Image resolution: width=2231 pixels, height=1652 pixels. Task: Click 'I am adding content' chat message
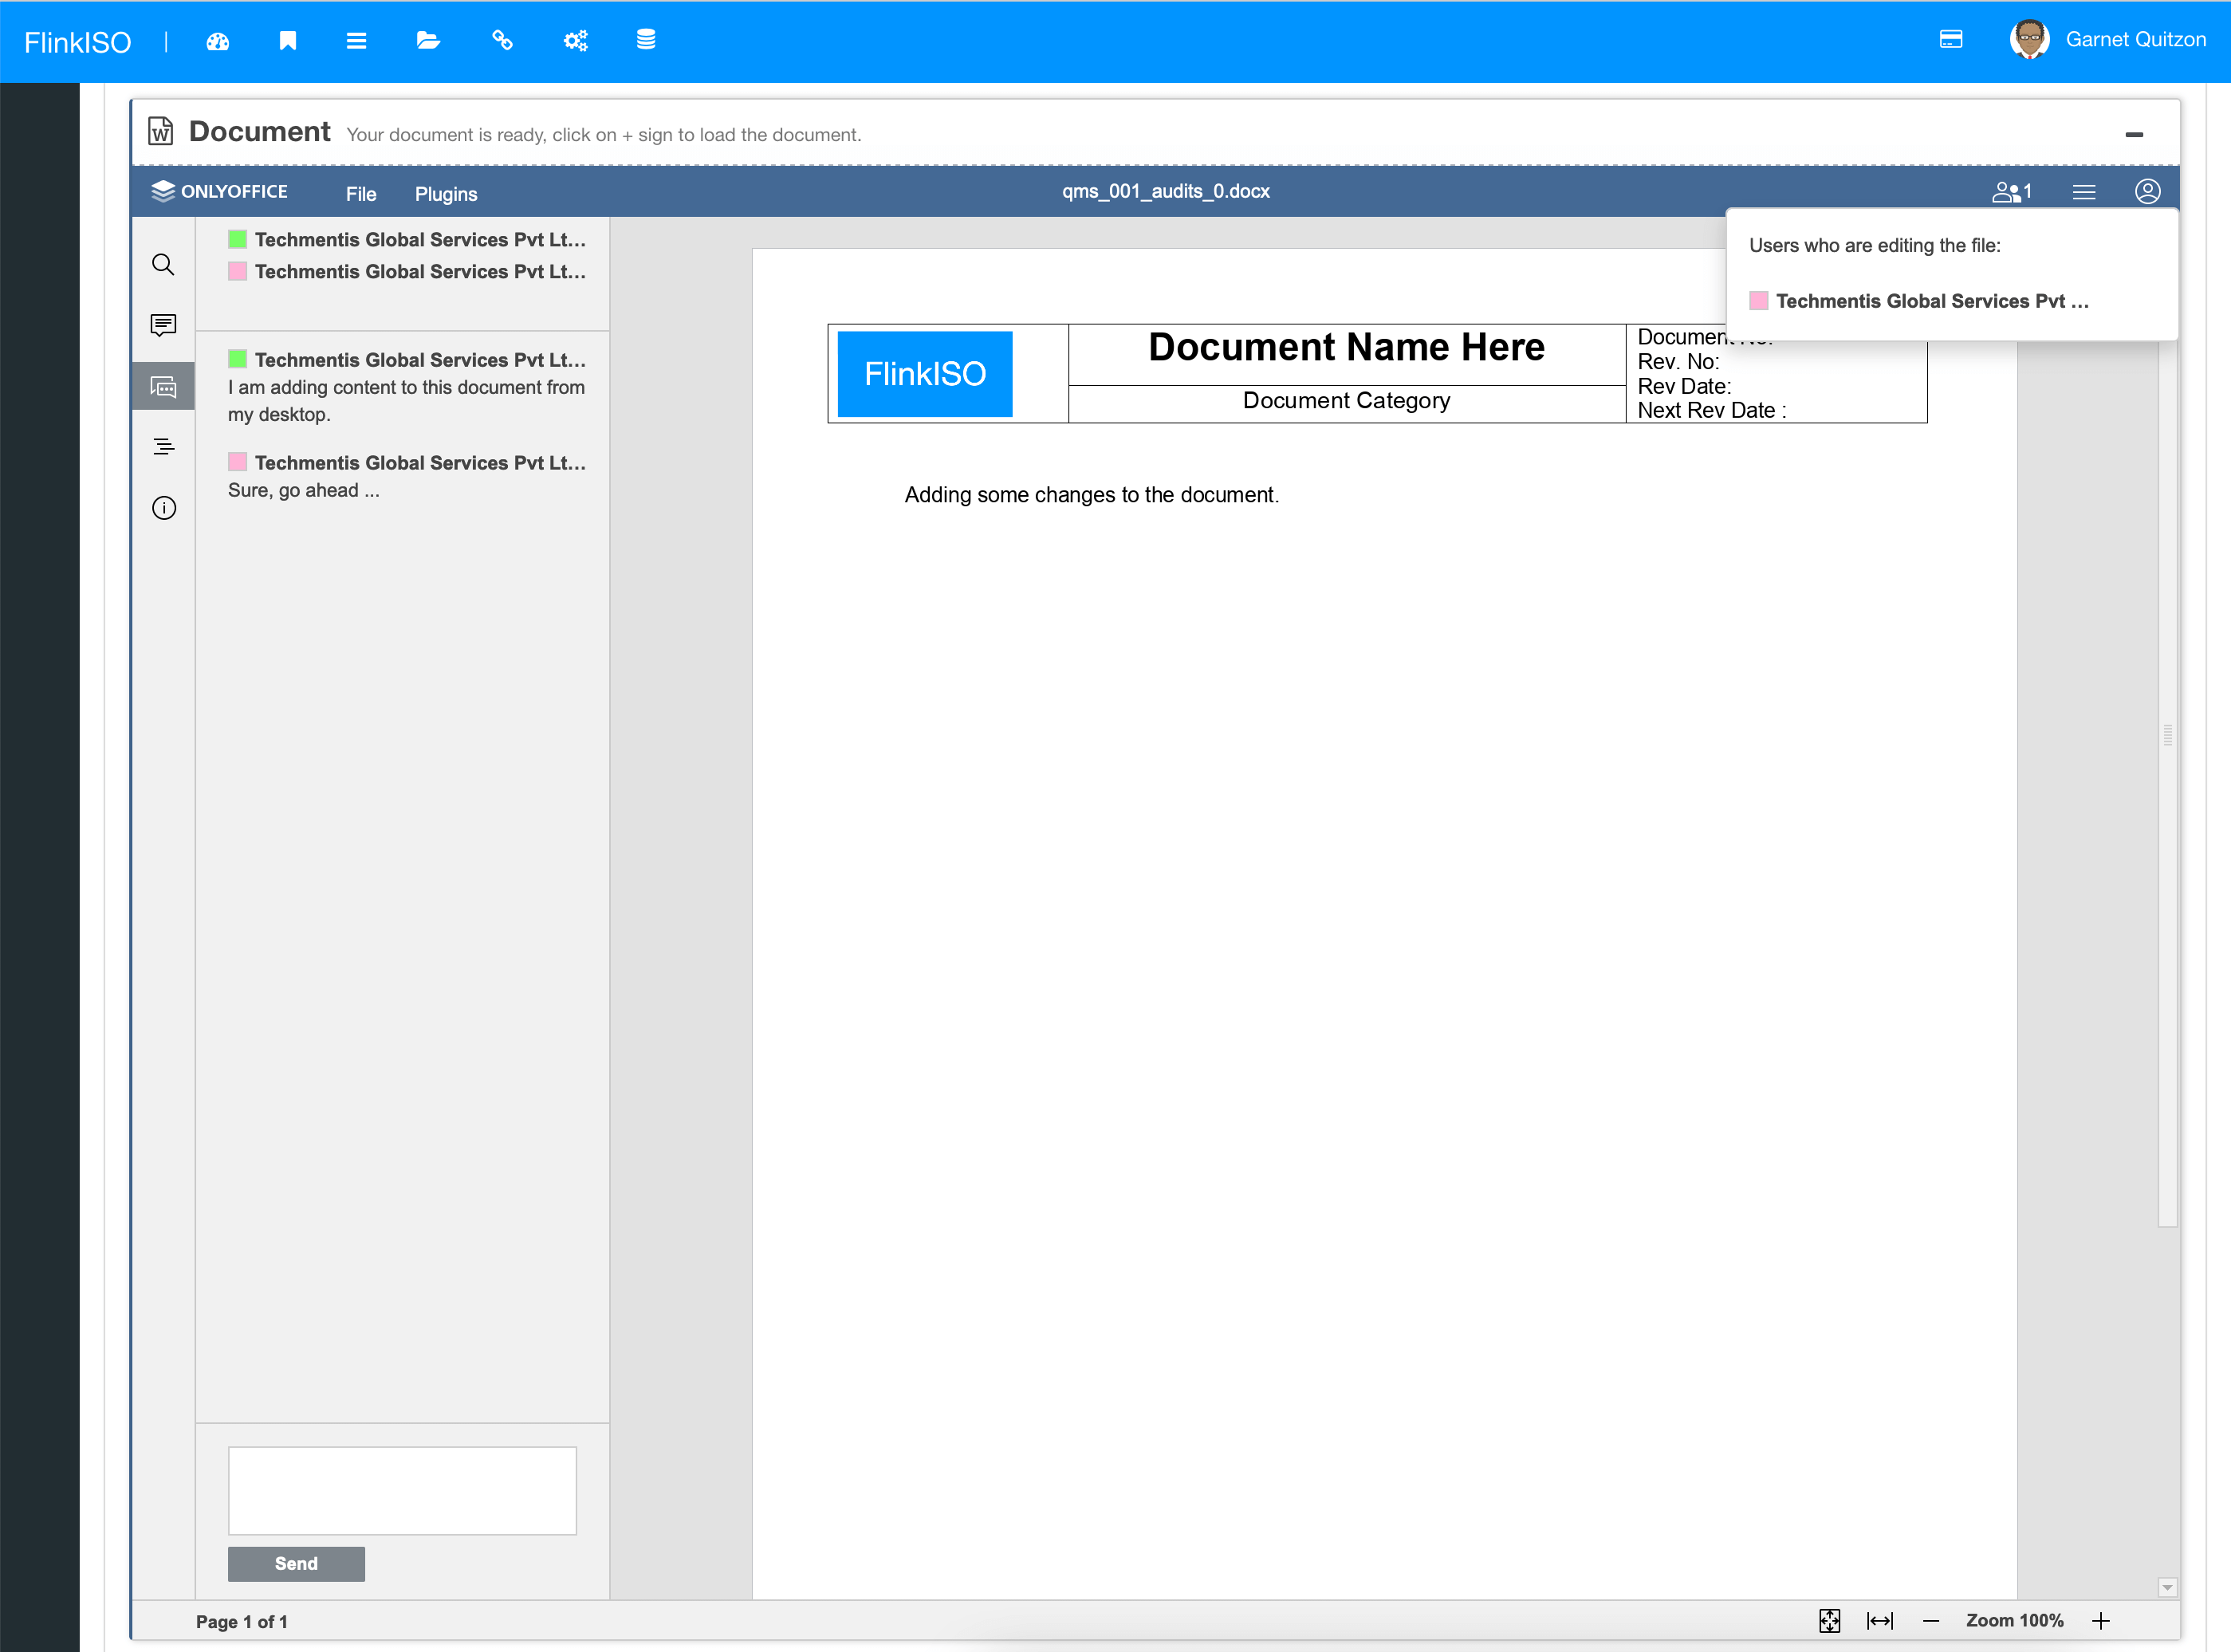click(406, 401)
